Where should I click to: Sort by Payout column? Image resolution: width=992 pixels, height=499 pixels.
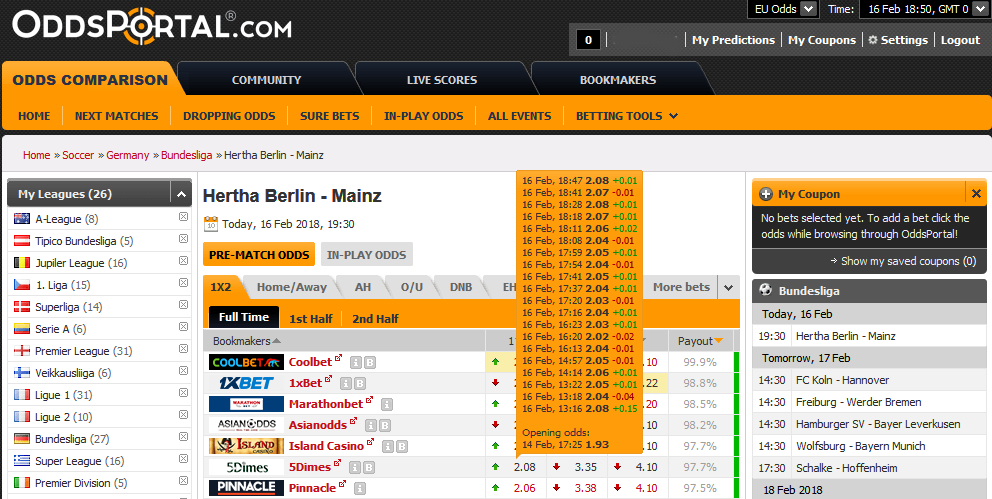(x=700, y=341)
